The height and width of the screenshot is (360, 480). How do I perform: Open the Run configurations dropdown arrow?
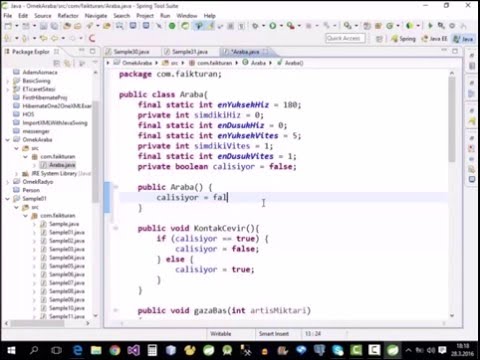pos(281,26)
